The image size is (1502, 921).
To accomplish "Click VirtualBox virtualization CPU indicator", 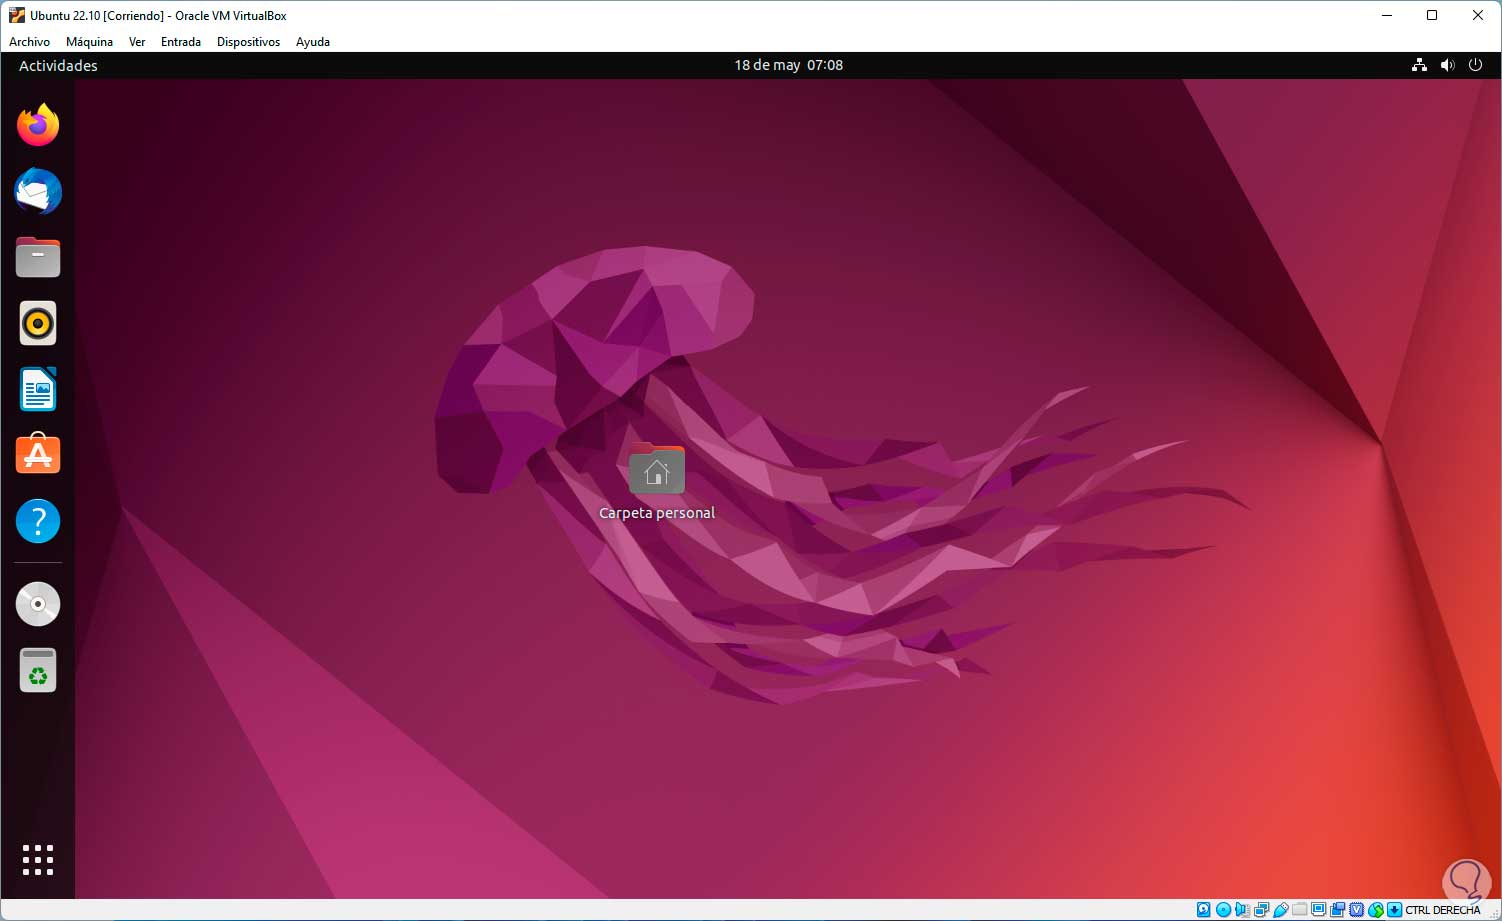I will (x=1357, y=910).
